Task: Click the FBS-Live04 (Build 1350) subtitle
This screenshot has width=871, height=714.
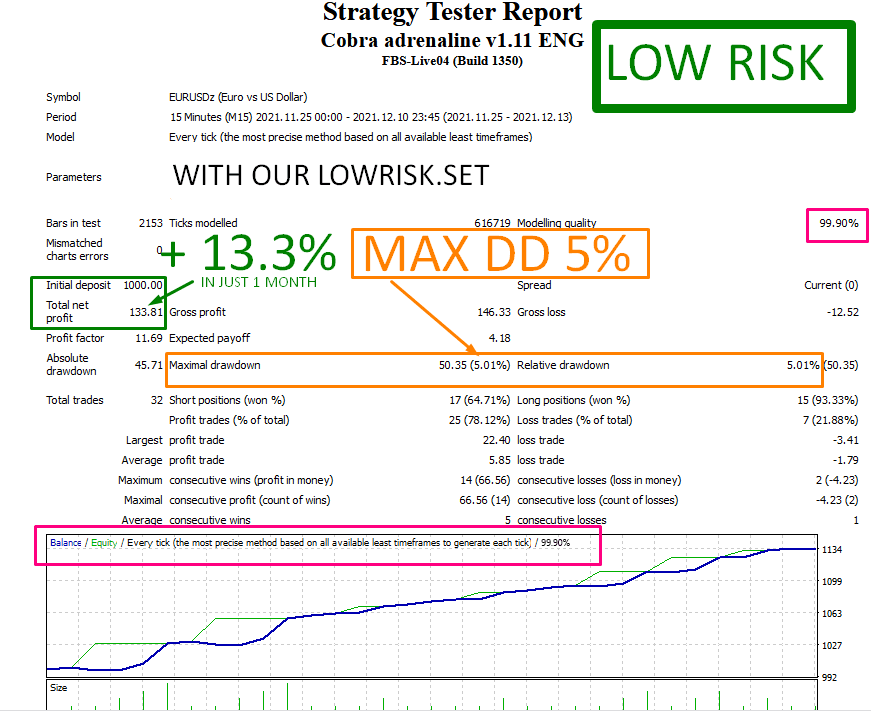Action: tap(452, 61)
